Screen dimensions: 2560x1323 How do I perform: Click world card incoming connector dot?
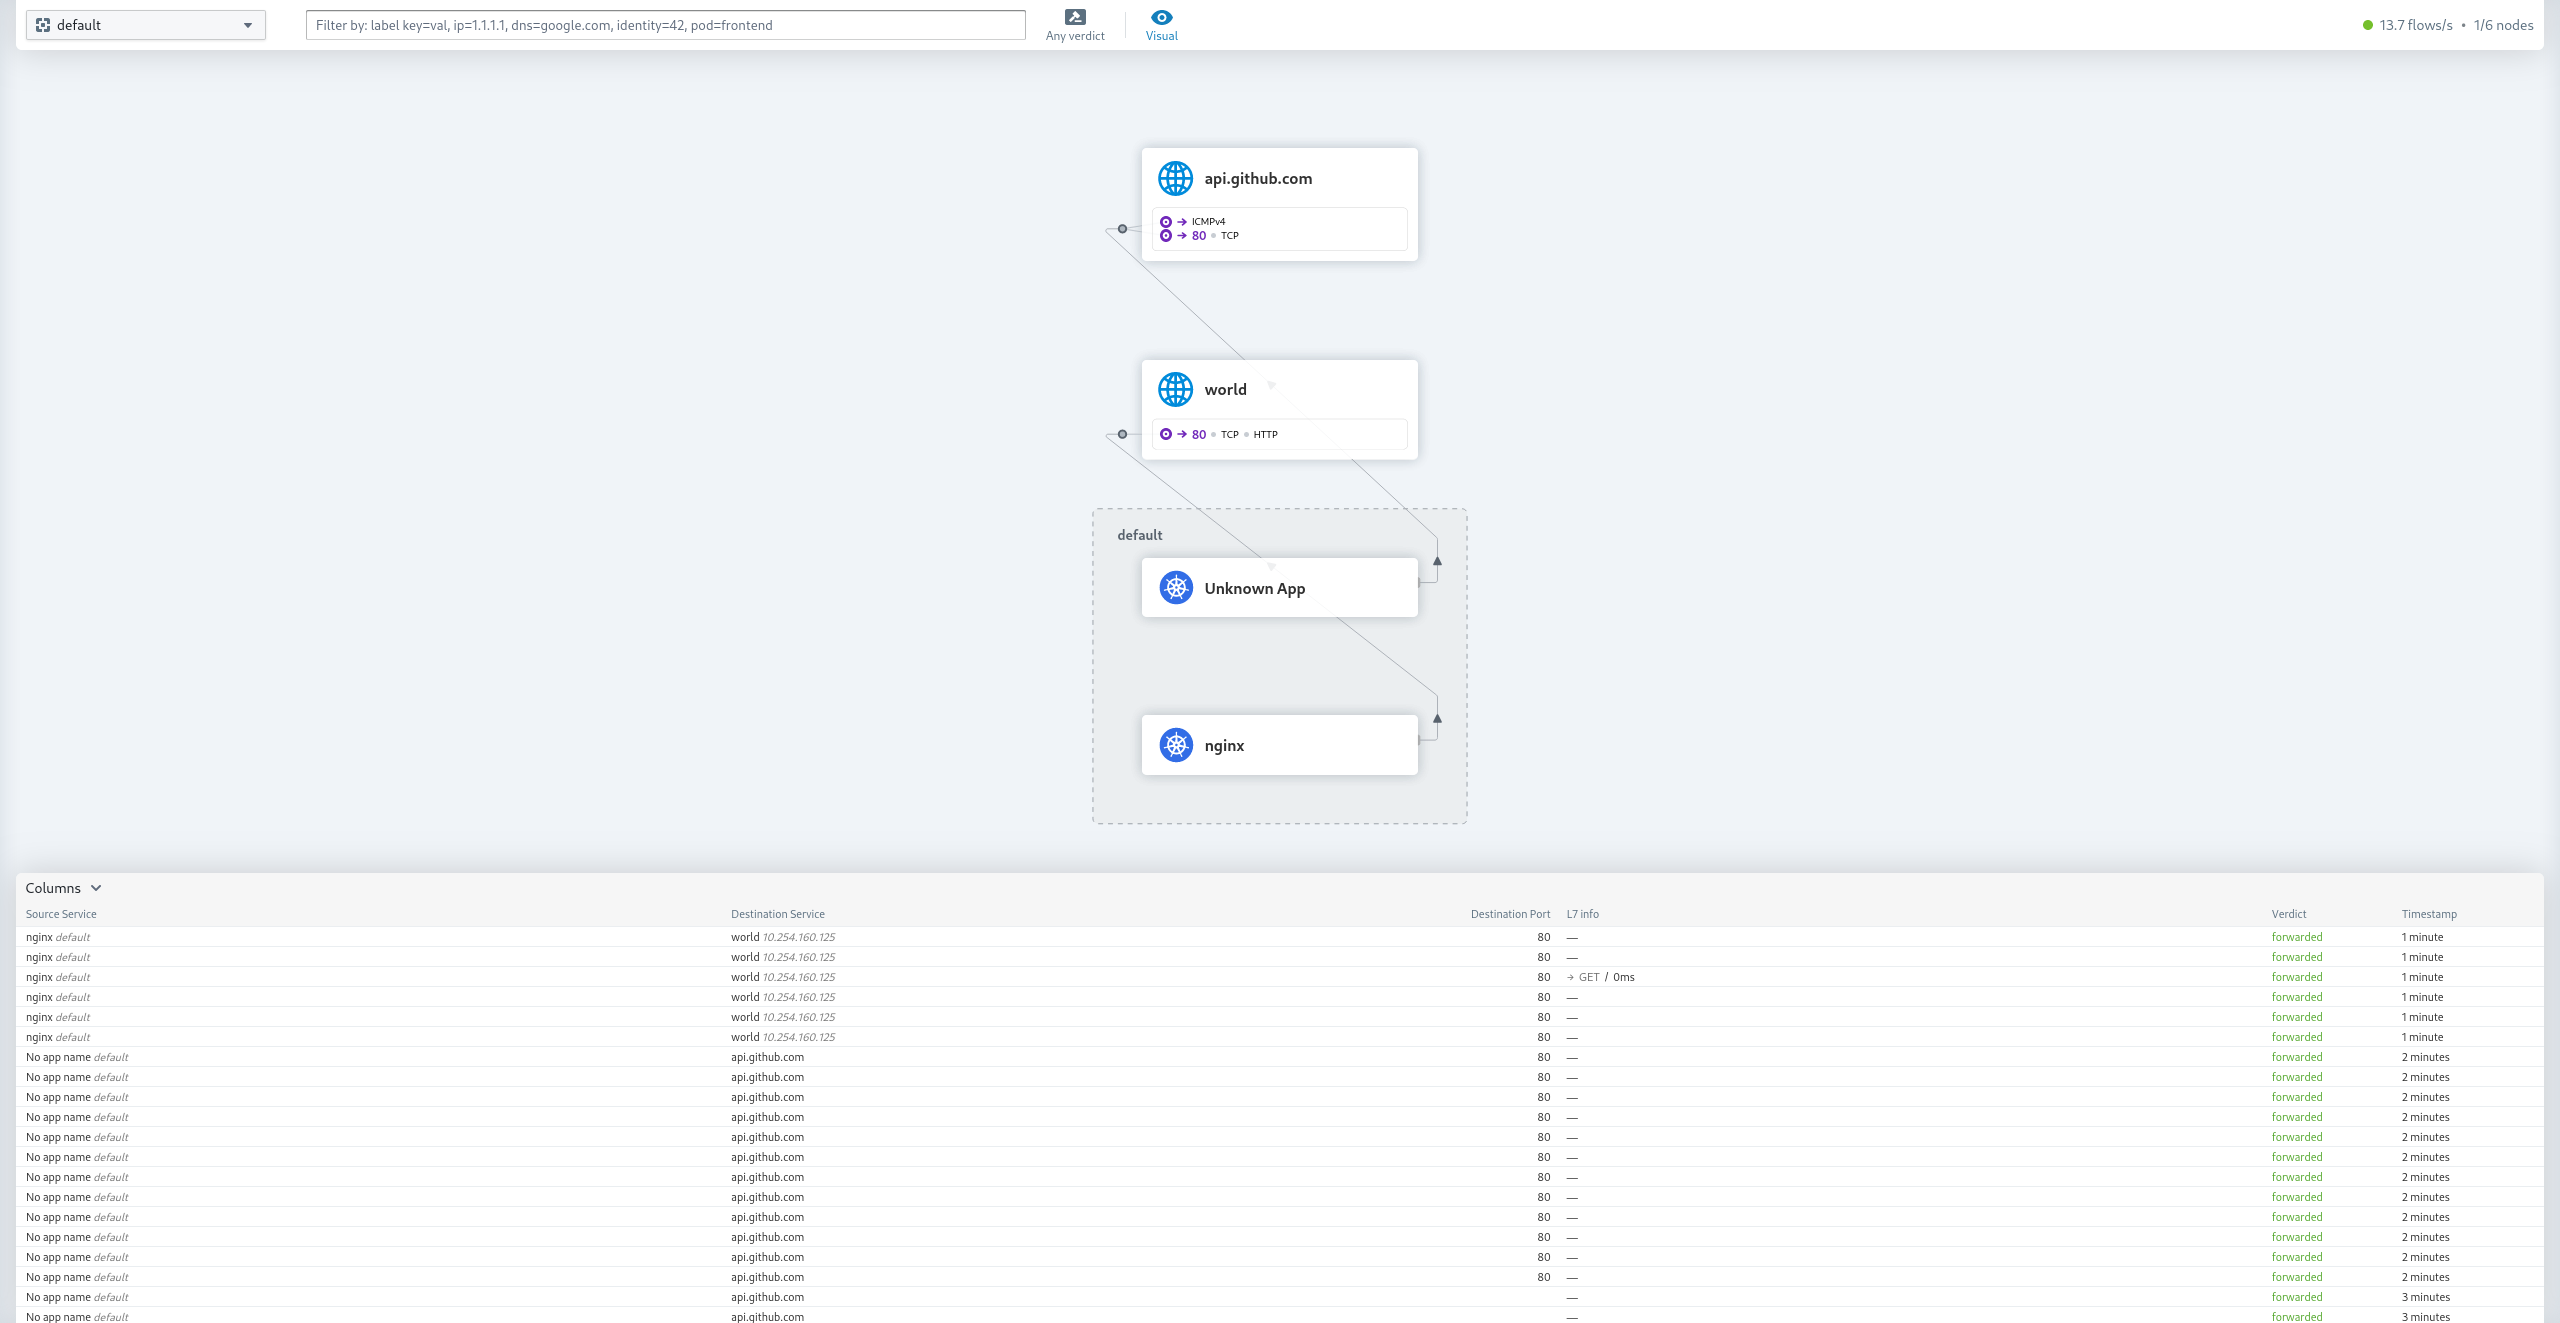pyautogui.click(x=1122, y=434)
